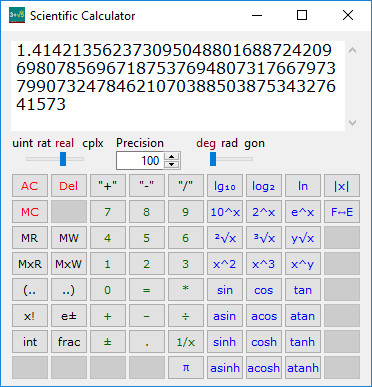Click the factorial x! key
372x387 pixels.
point(30,316)
